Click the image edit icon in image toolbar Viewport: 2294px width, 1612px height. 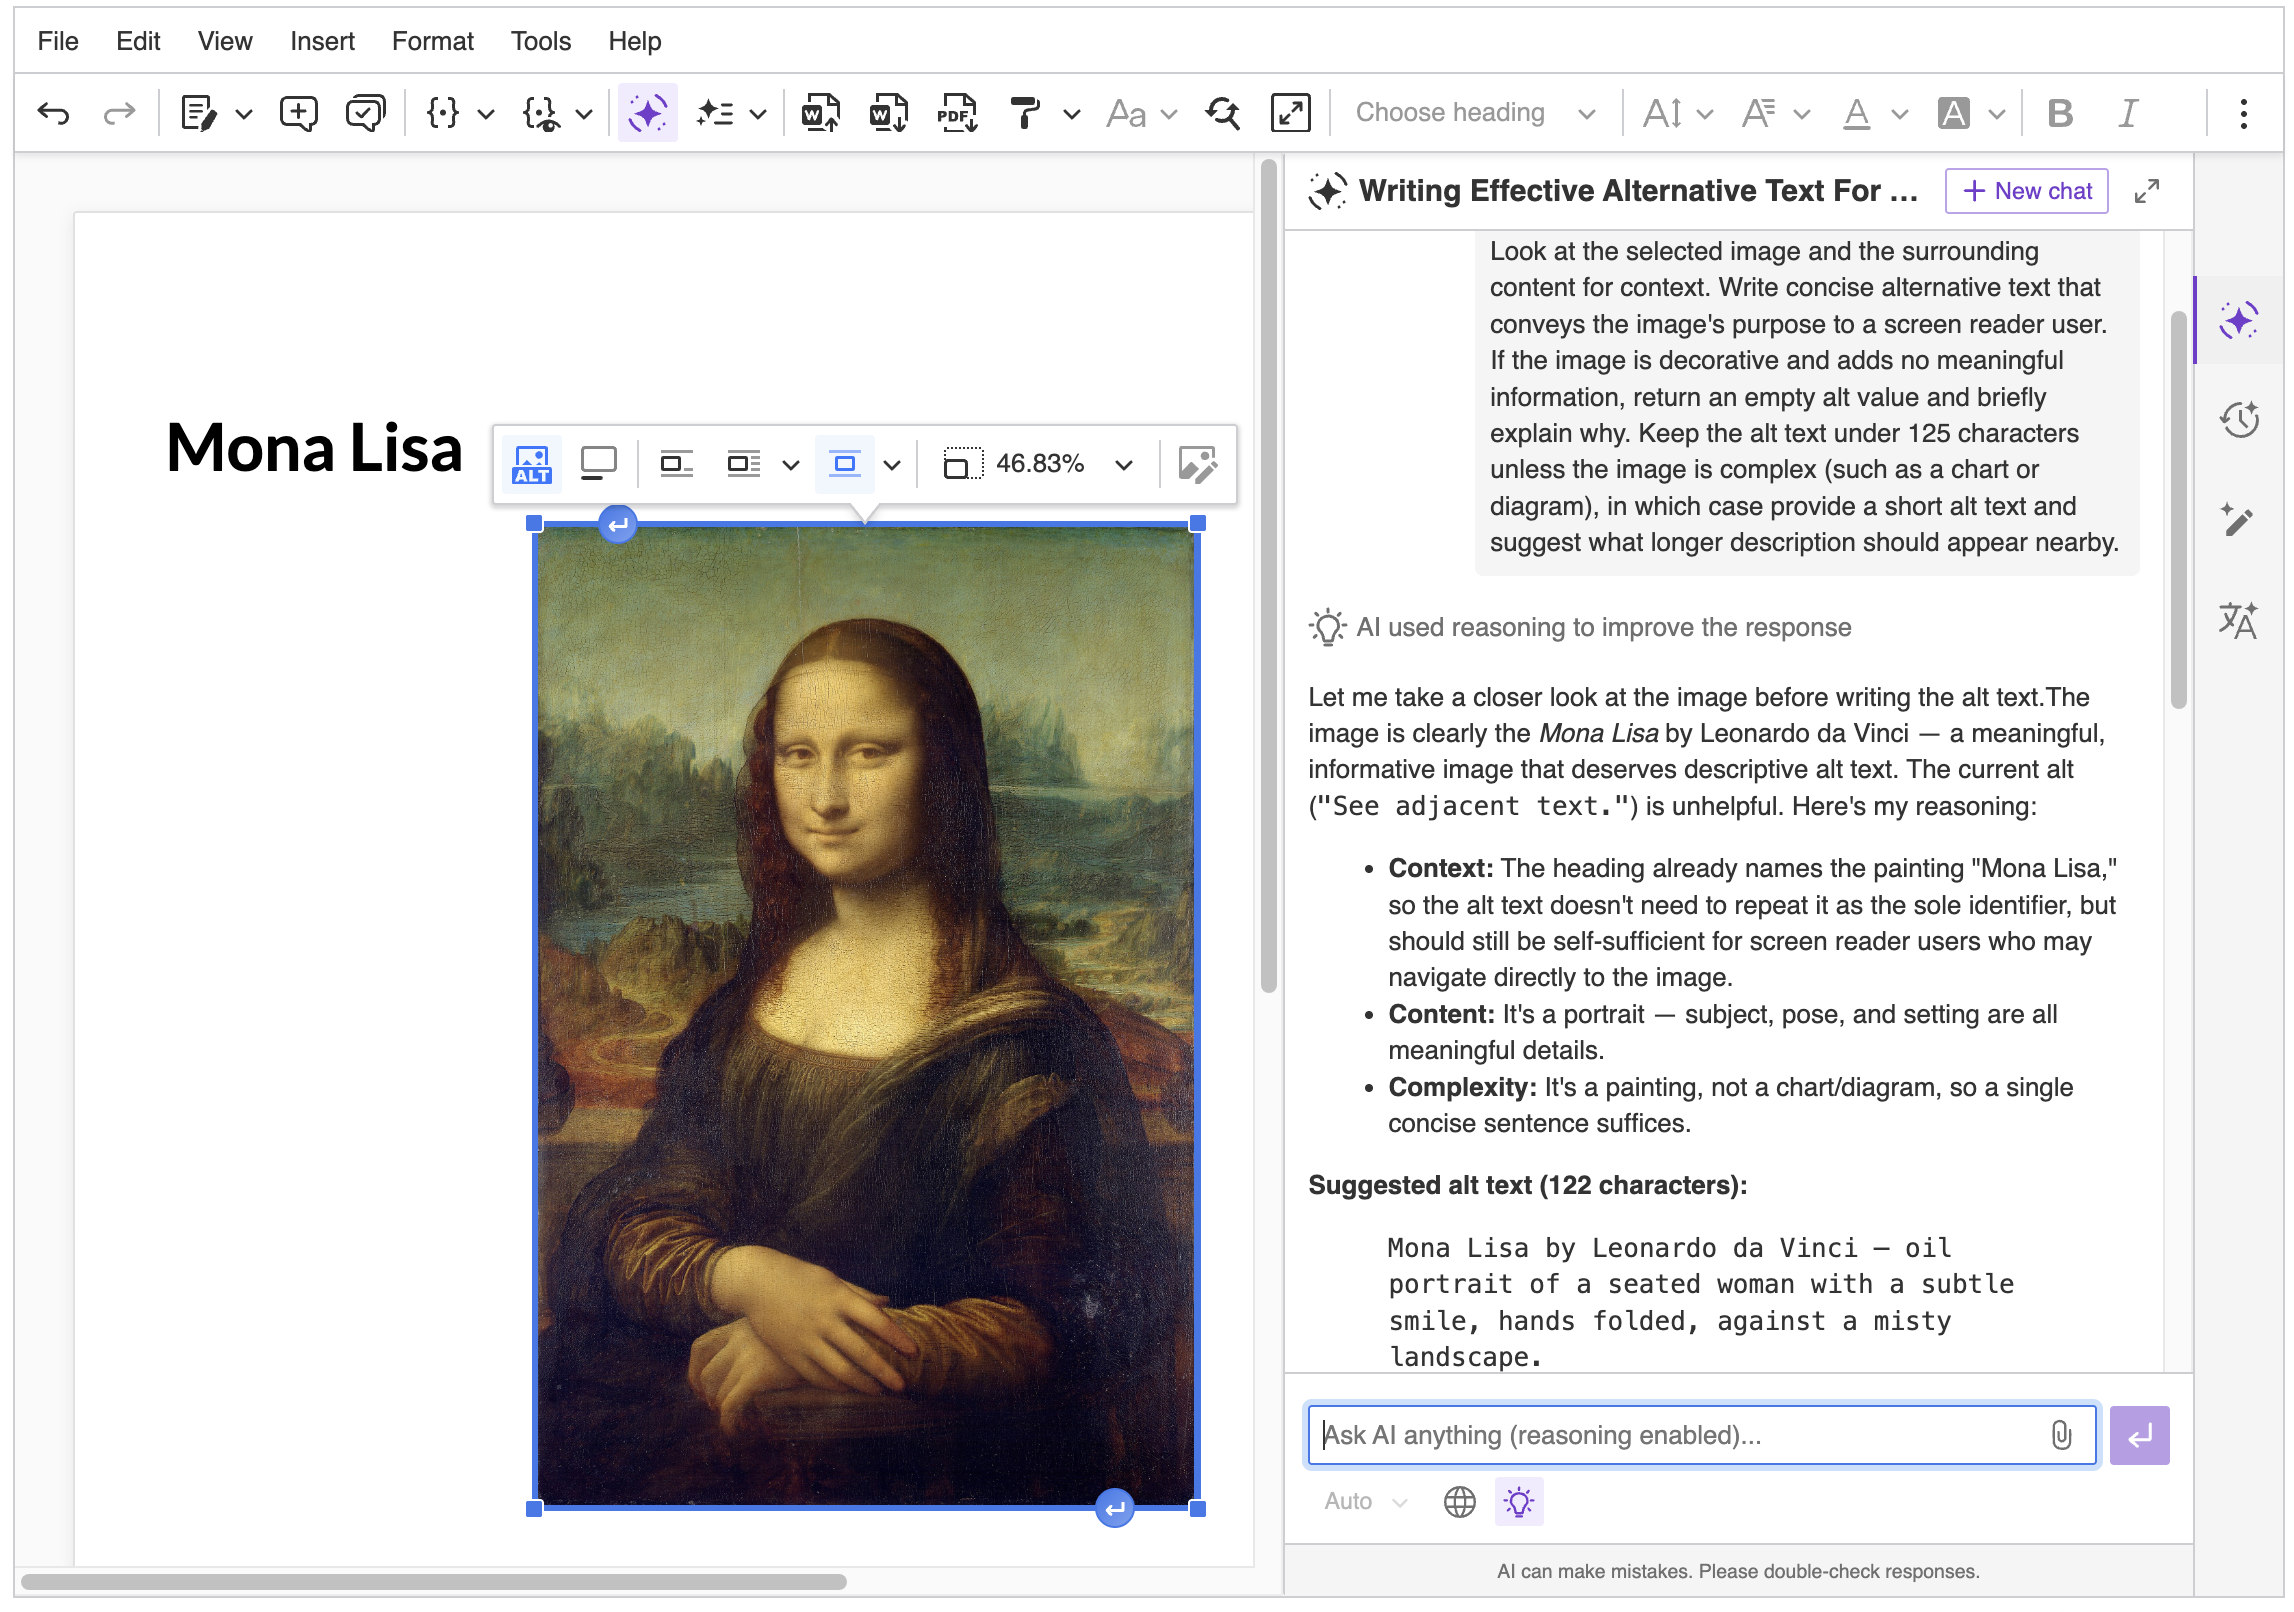click(x=1198, y=464)
